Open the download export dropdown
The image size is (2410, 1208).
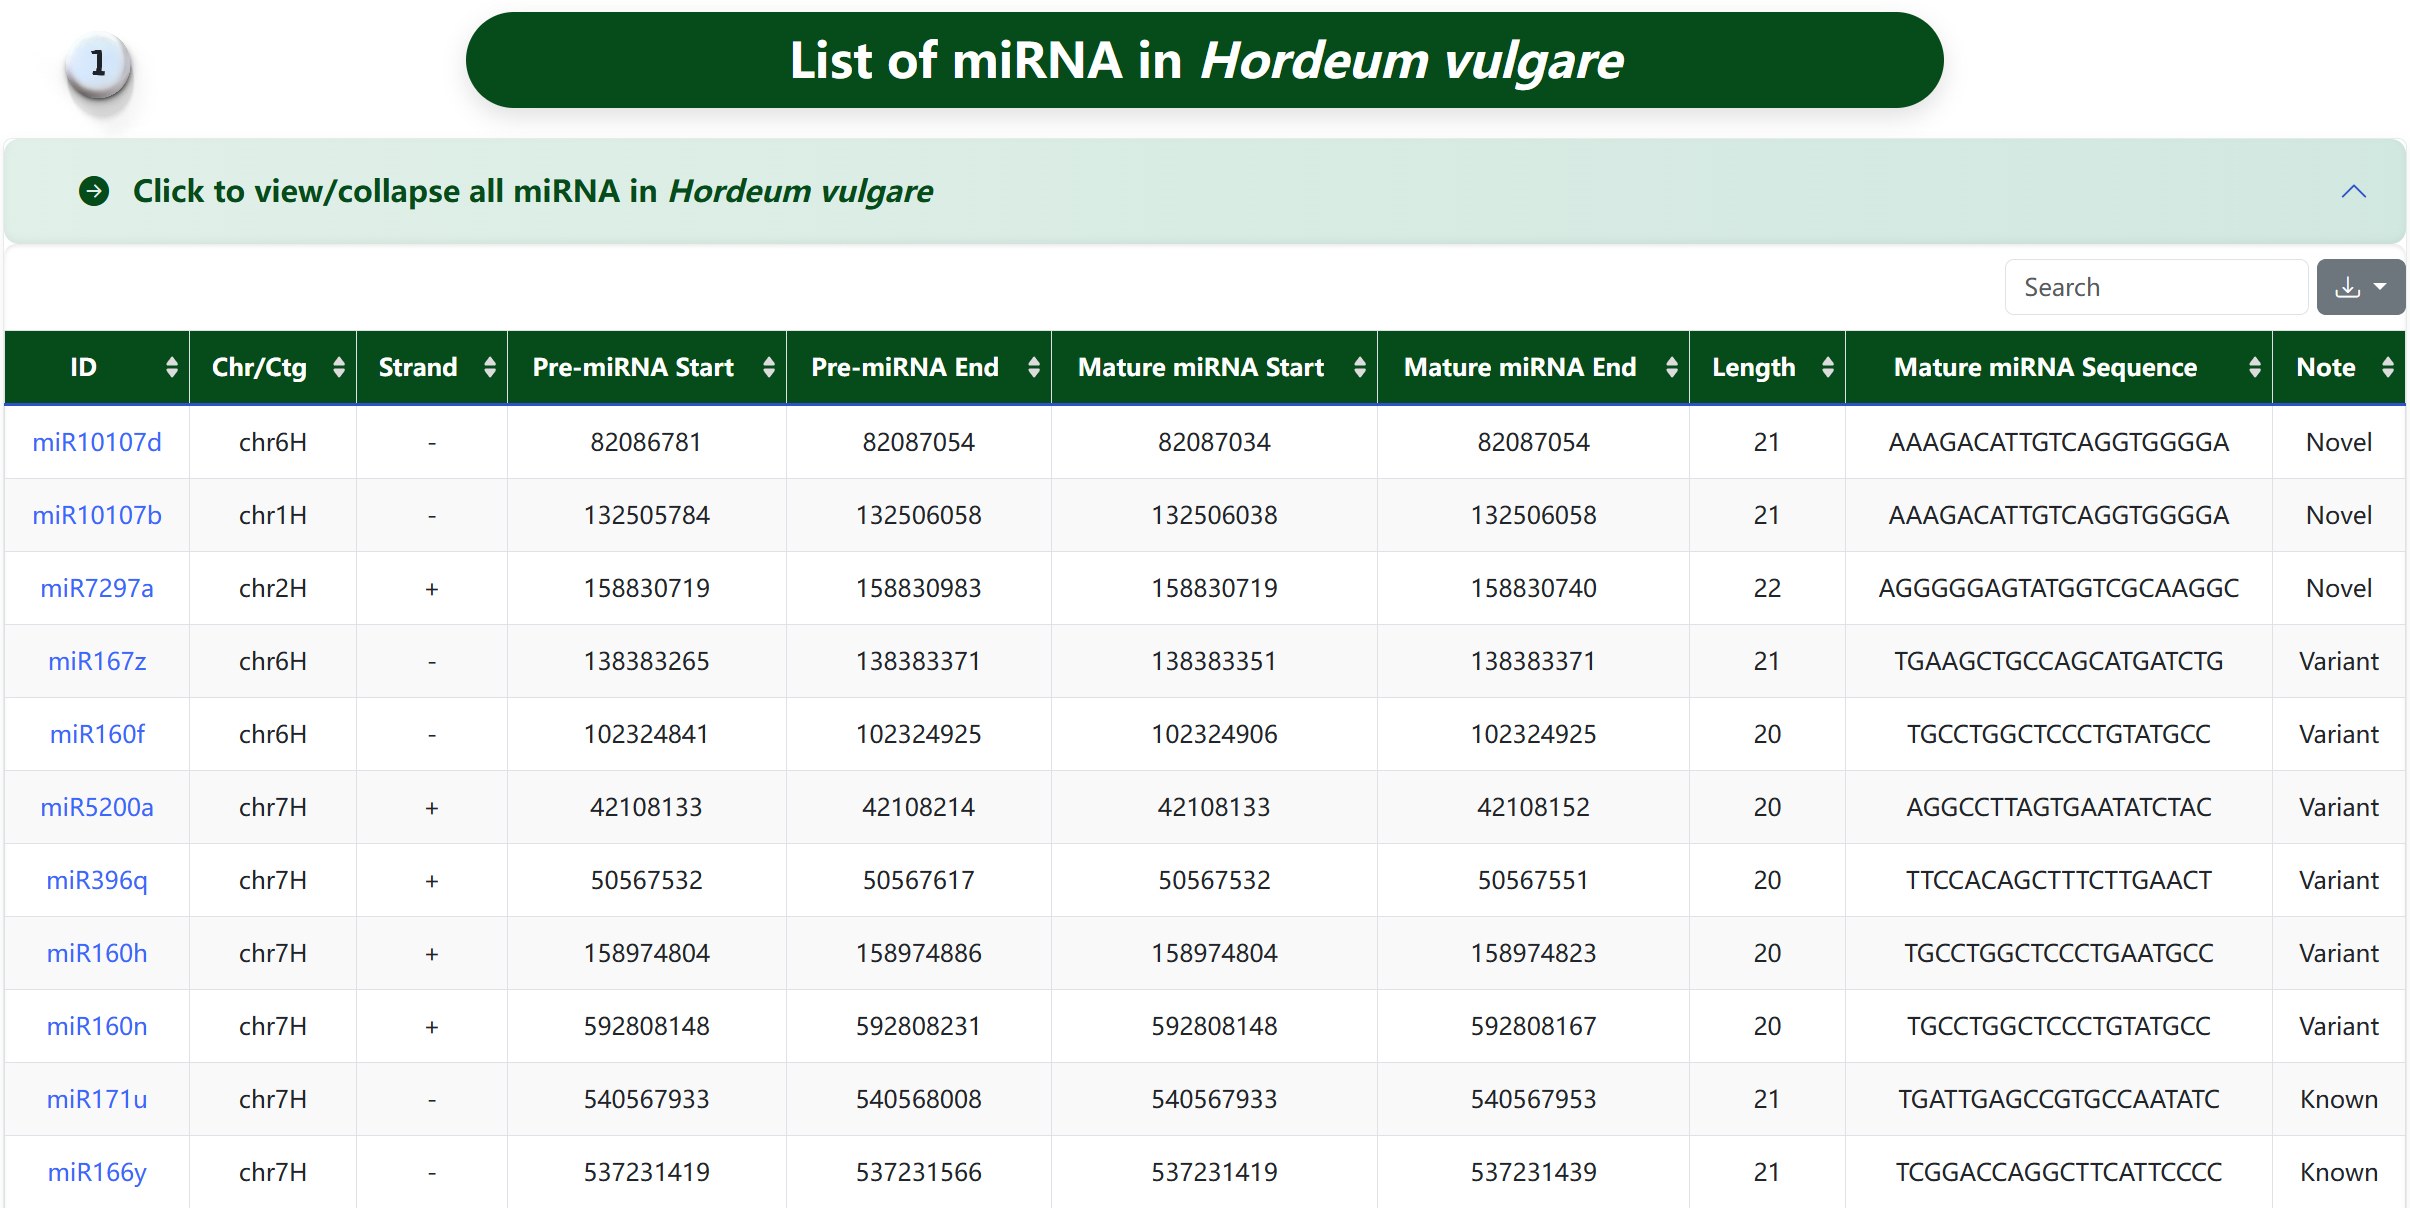pyautogui.click(x=2360, y=287)
